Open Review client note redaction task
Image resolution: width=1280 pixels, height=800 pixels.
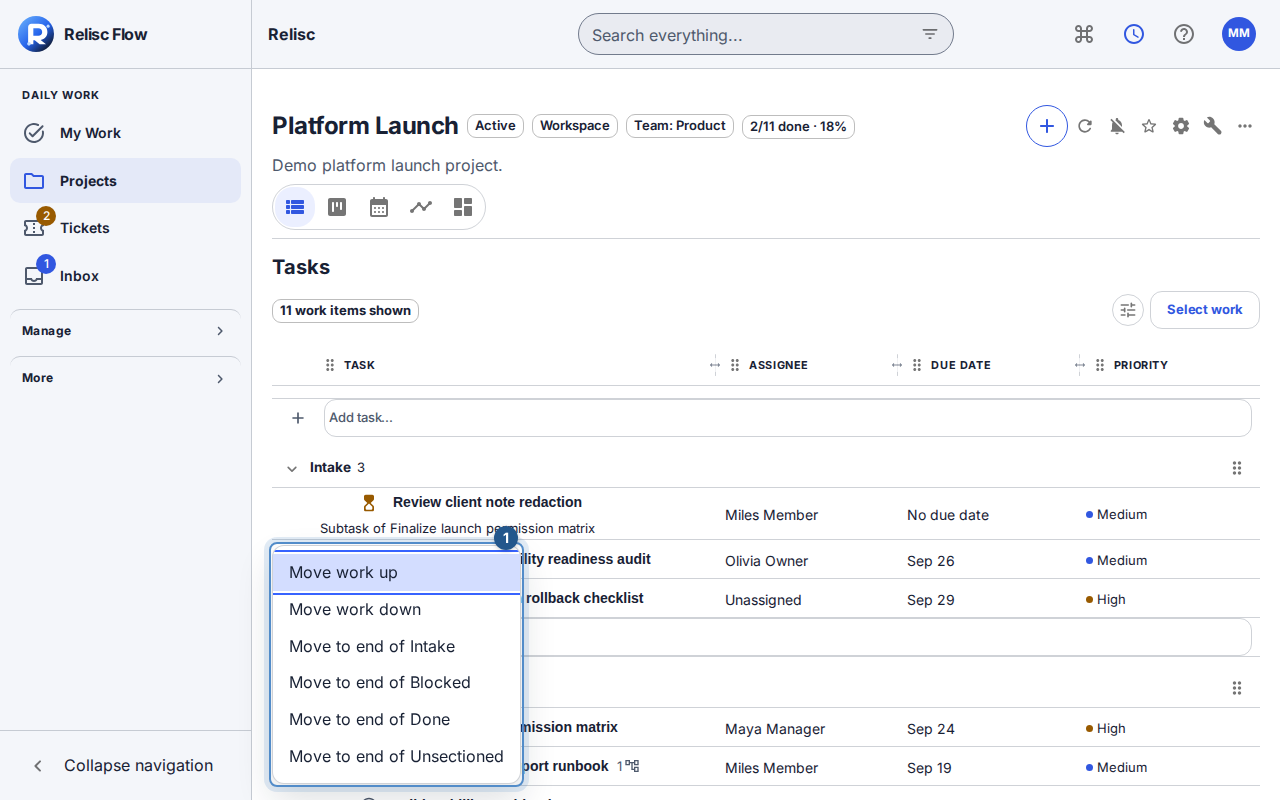[487, 502]
